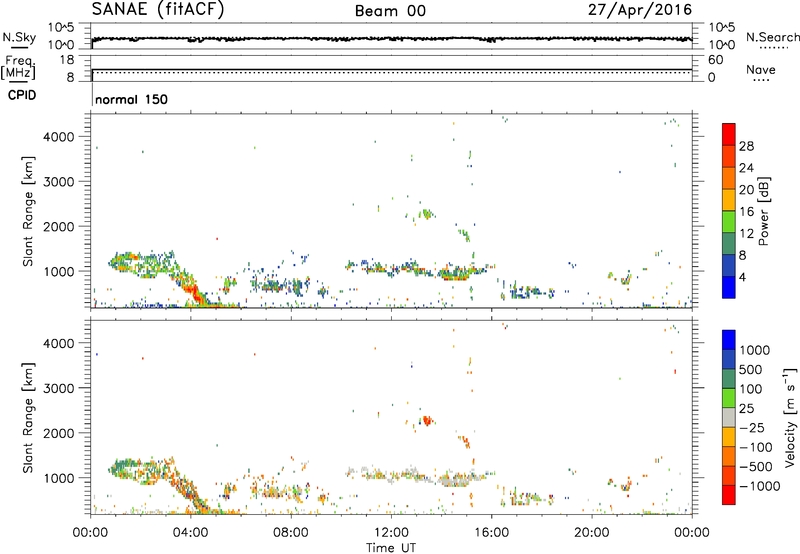This screenshot has height=554, width=800.
Task: Click the Power [dB] colorbar title
Action: point(763,211)
